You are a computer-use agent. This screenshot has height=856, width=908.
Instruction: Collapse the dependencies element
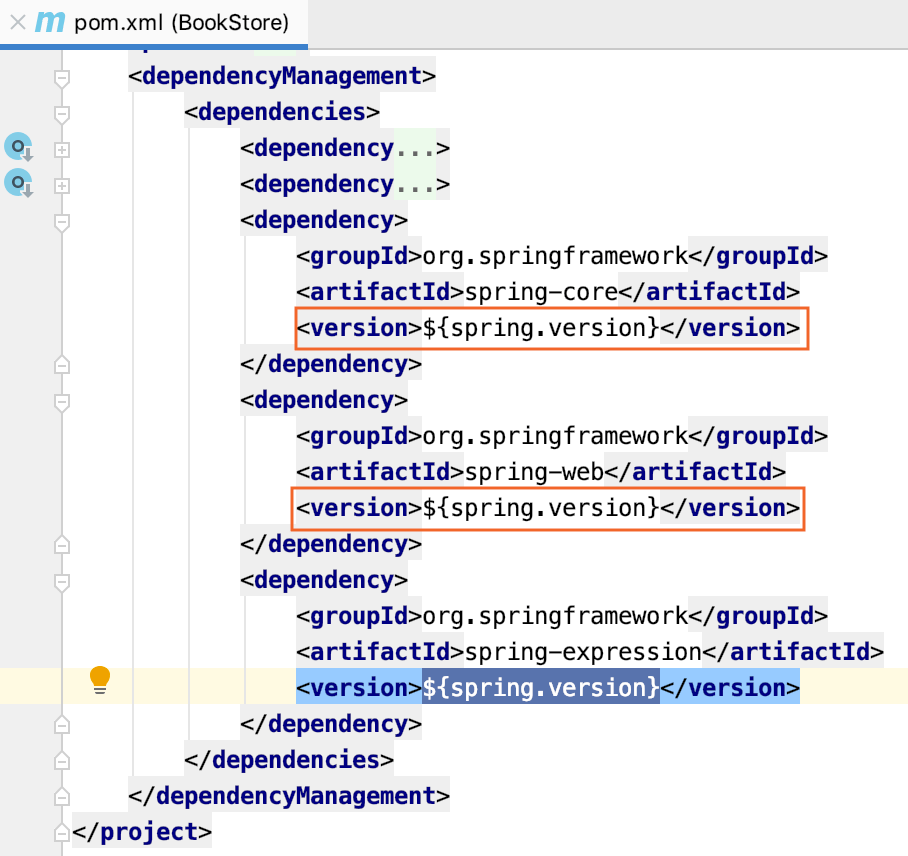(x=62, y=114)
